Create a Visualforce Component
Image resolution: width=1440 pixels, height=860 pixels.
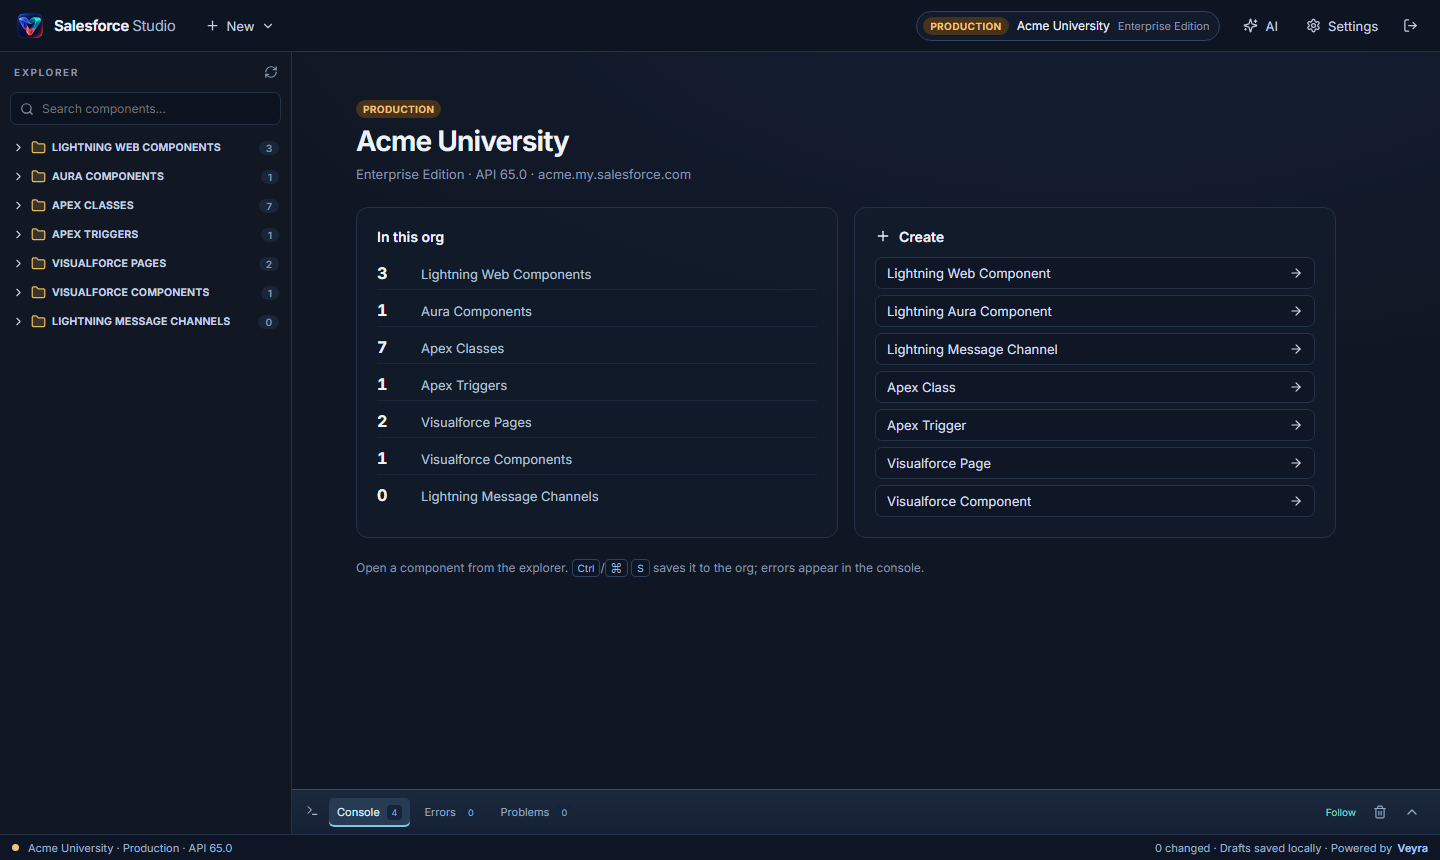pyautogui.click(x=1094, y=501)
